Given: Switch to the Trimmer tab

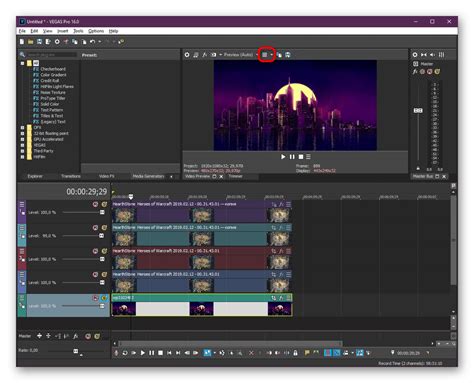Looking at the screenshot, I should (x=235, y=176).
